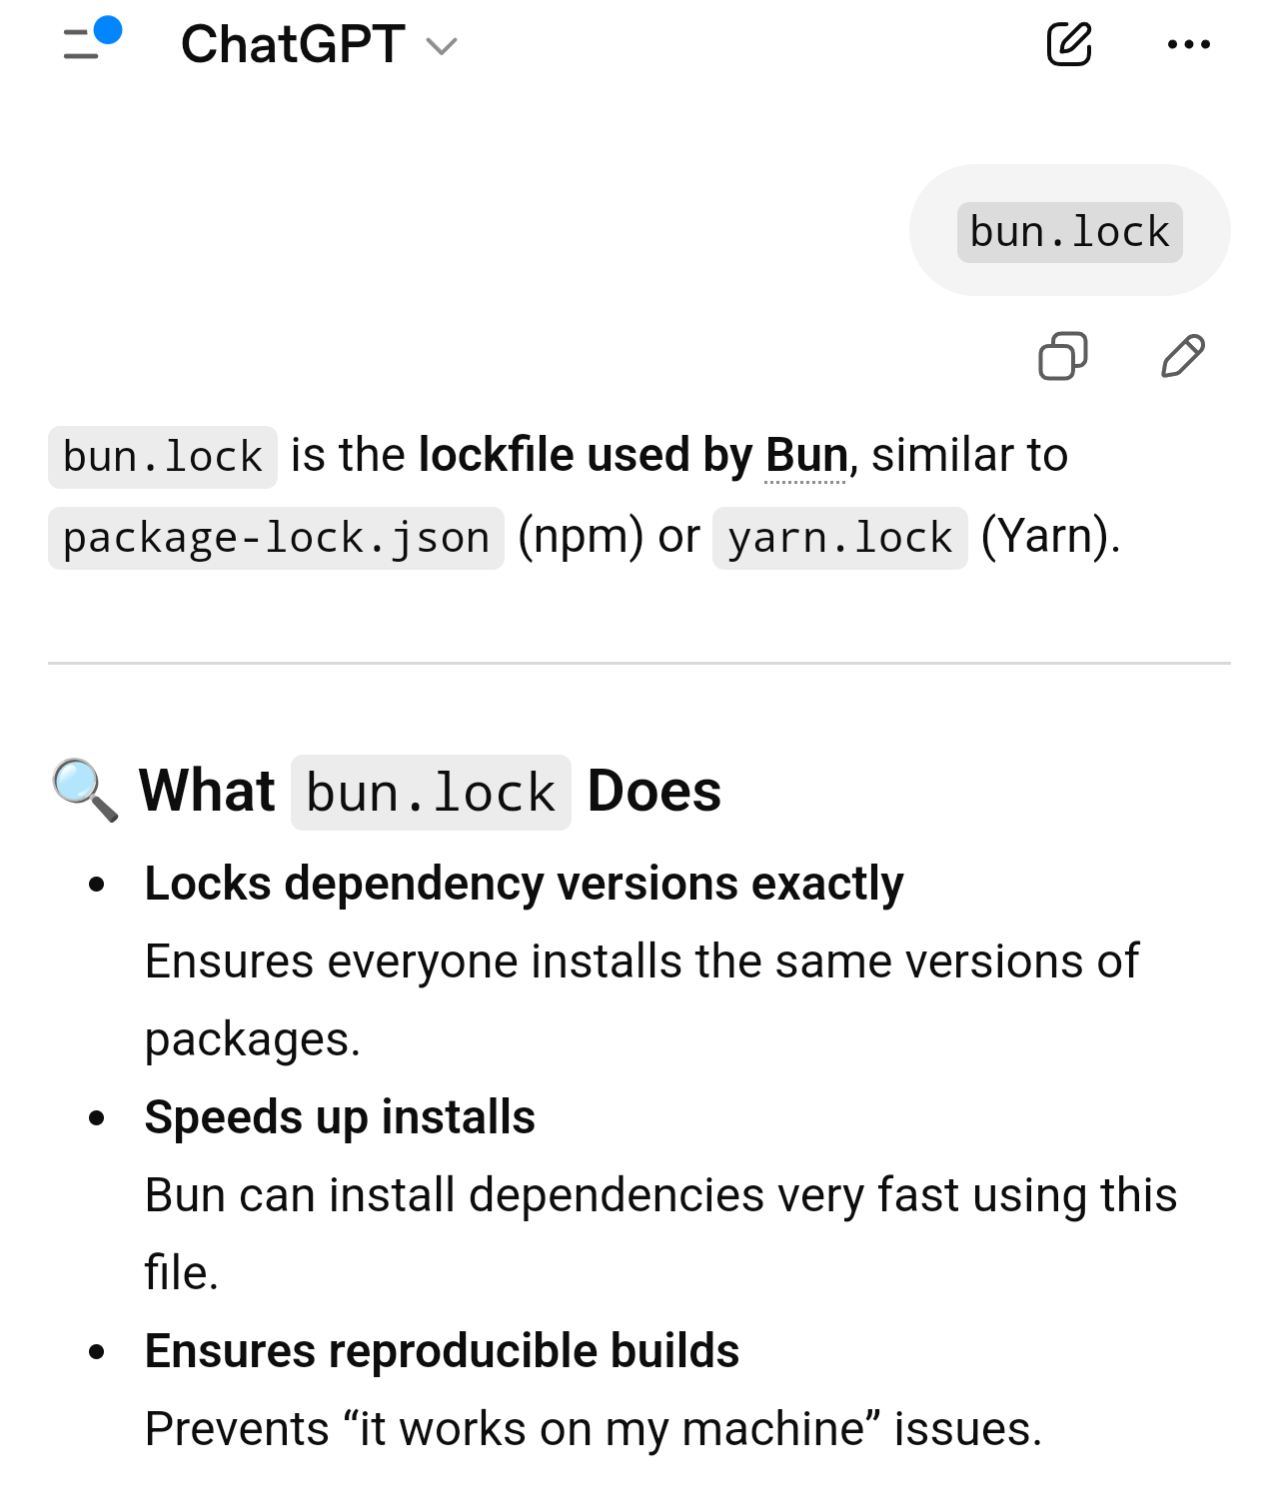
Task: Start a new chat with compose icon
Action: click(x=1068, y=44)
